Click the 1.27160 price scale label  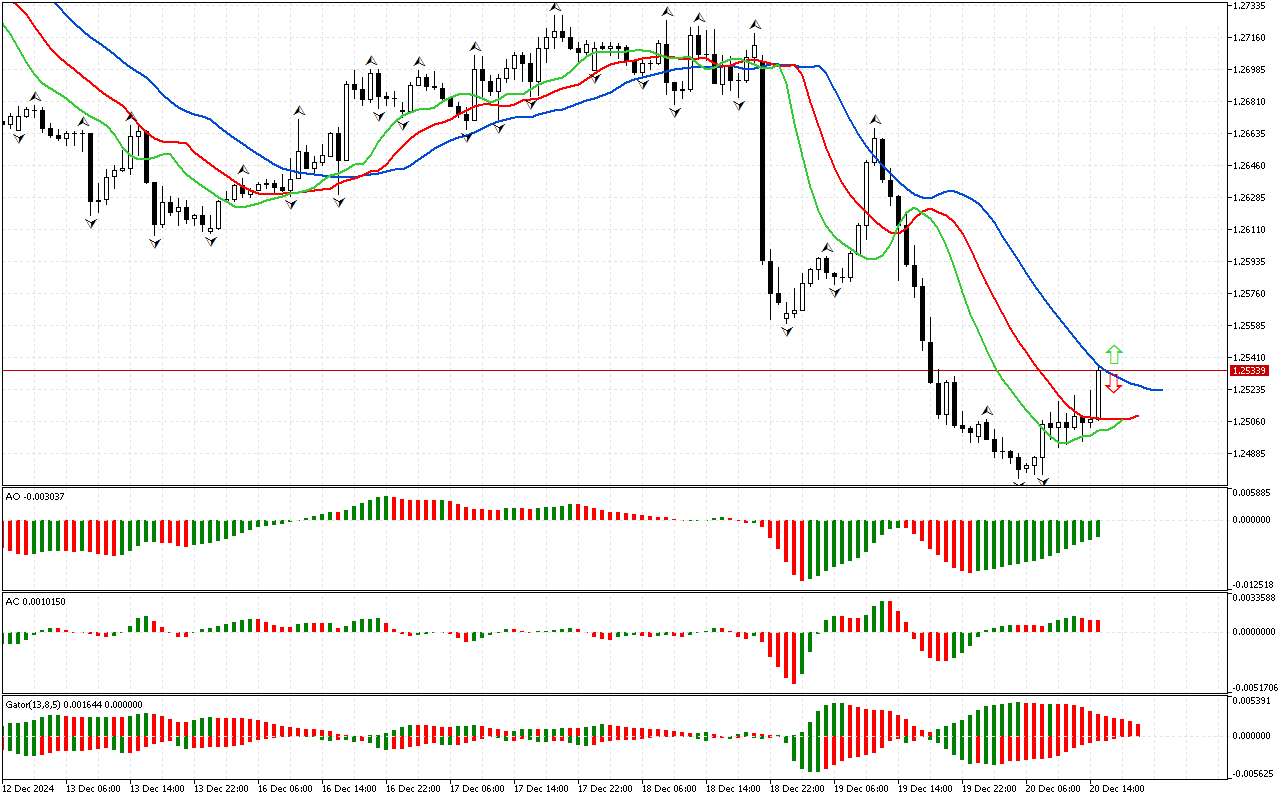click(1251, 38)
